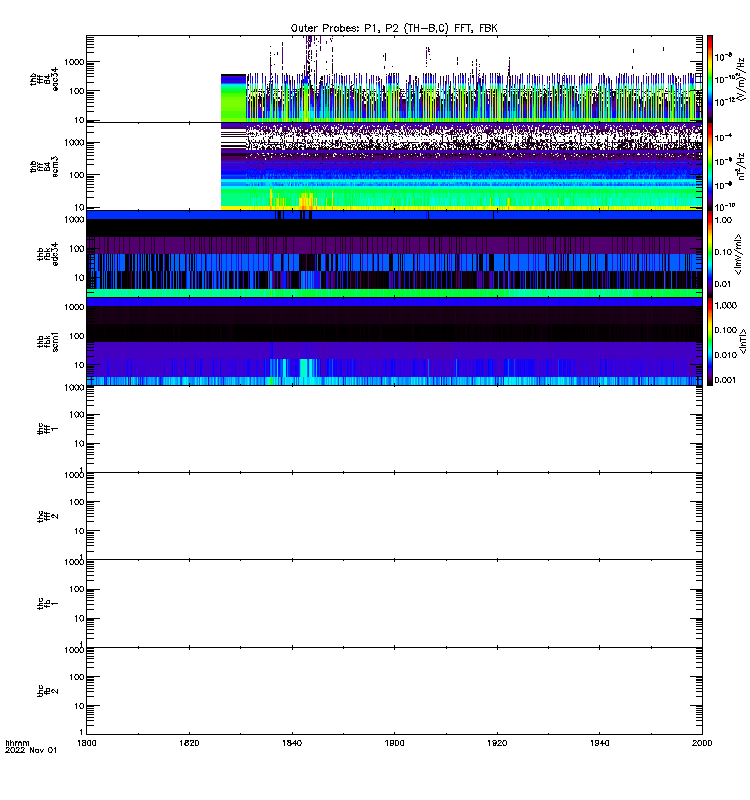Click the '0.001' tick on the nT color bar
The image size is (750, 800).
pos(726,380)
